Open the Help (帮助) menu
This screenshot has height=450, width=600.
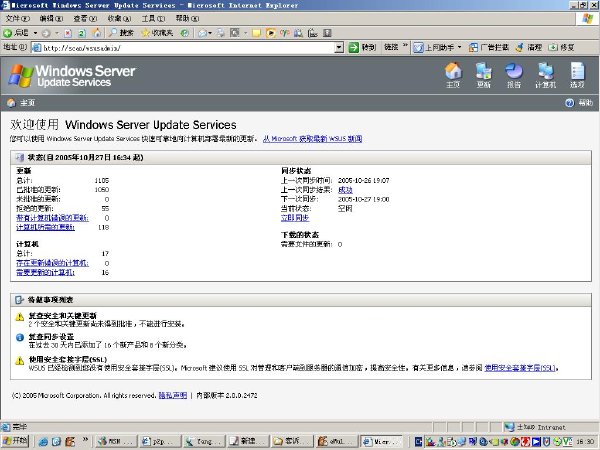point(187,18)
